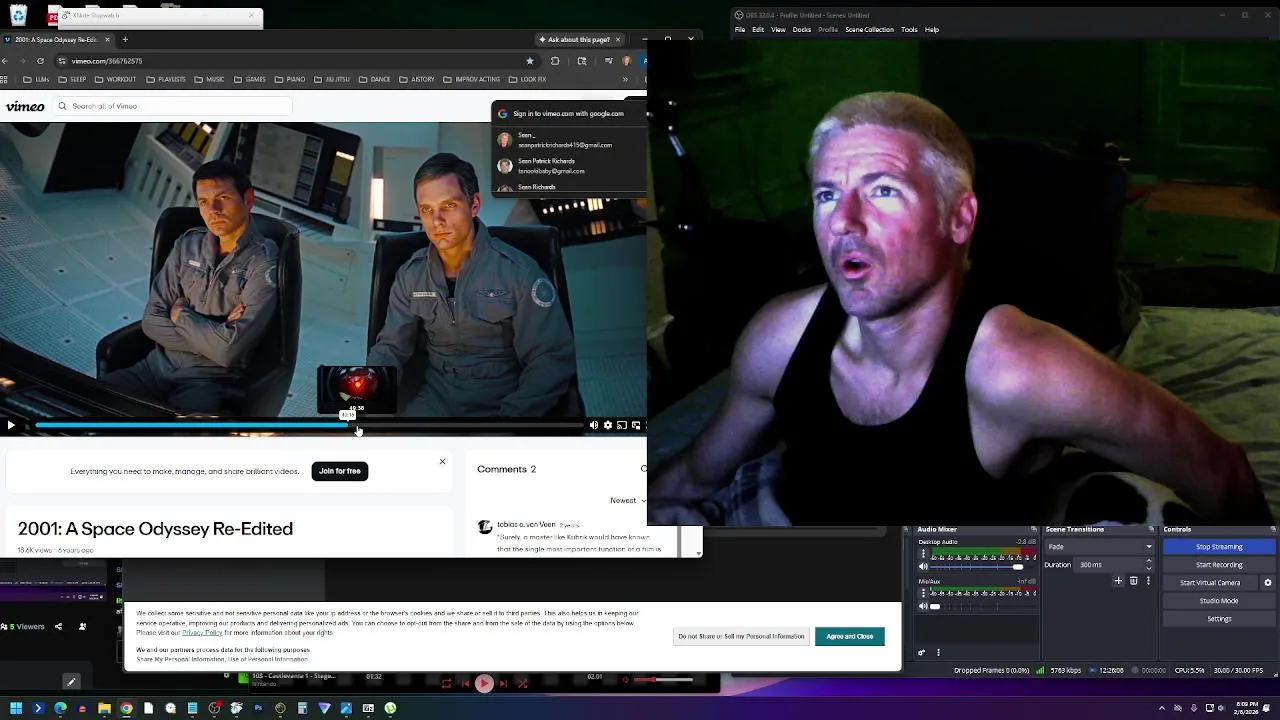Click the Vimeo logo

click(25, 106)
